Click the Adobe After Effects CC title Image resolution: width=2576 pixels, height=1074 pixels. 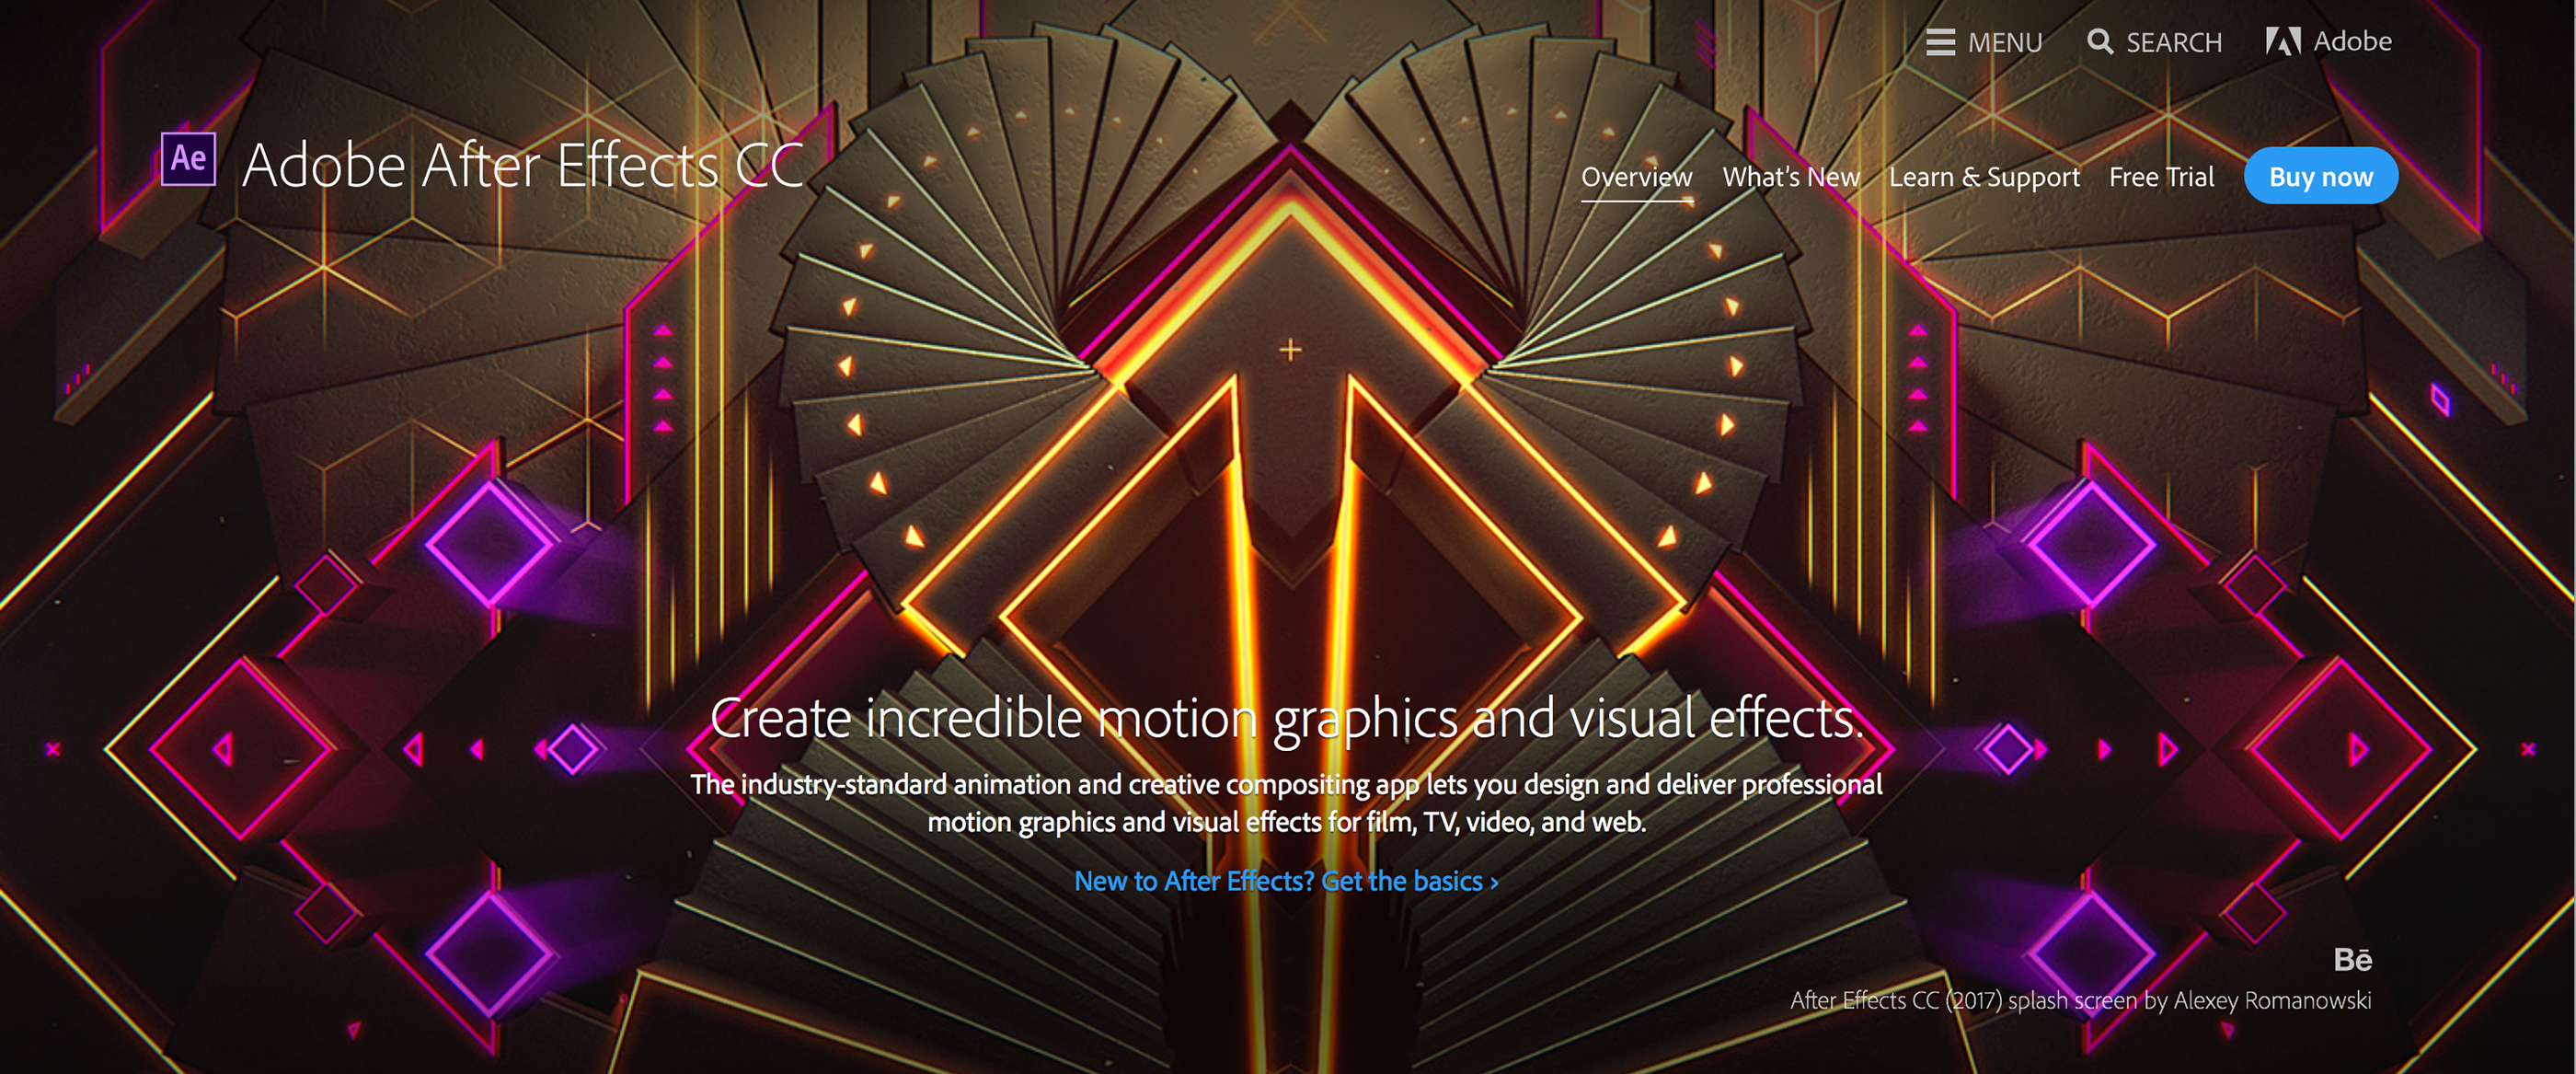523,165
